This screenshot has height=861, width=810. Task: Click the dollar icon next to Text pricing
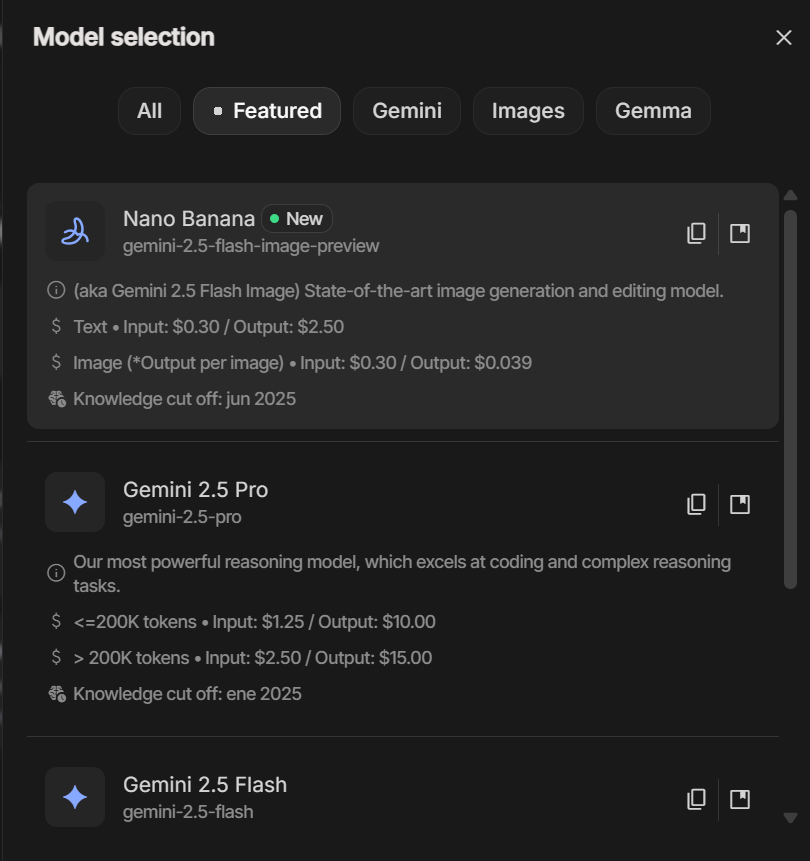[x=56, y=326]
